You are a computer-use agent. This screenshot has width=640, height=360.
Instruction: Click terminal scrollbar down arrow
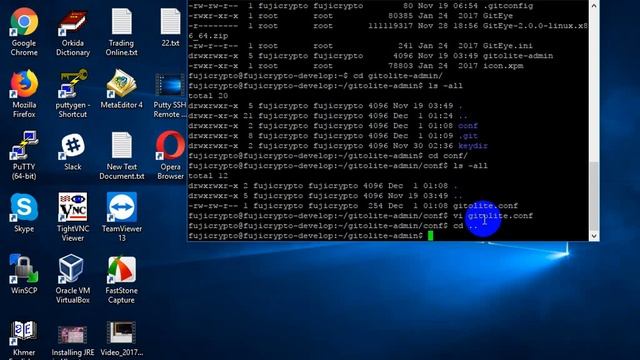click(594, 236)
